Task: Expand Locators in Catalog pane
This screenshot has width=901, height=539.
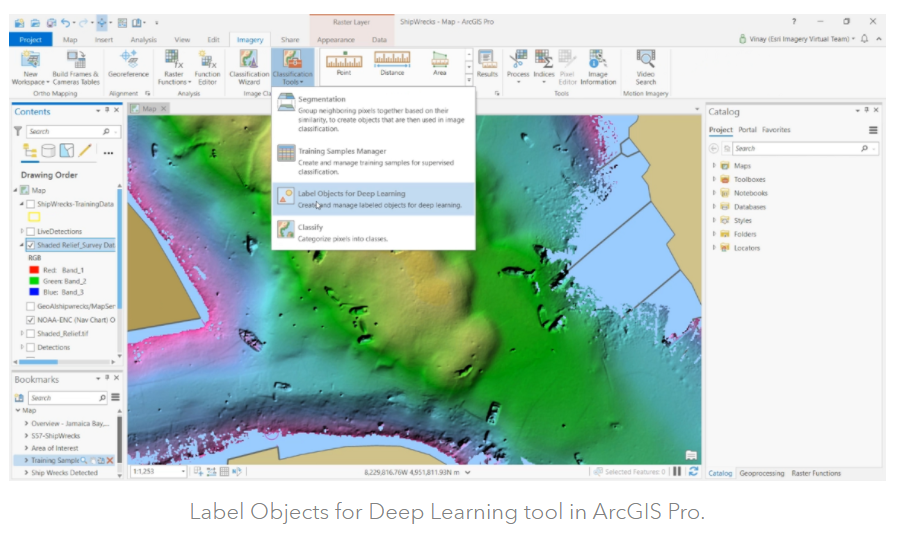Action: click(x=714, y=248)
